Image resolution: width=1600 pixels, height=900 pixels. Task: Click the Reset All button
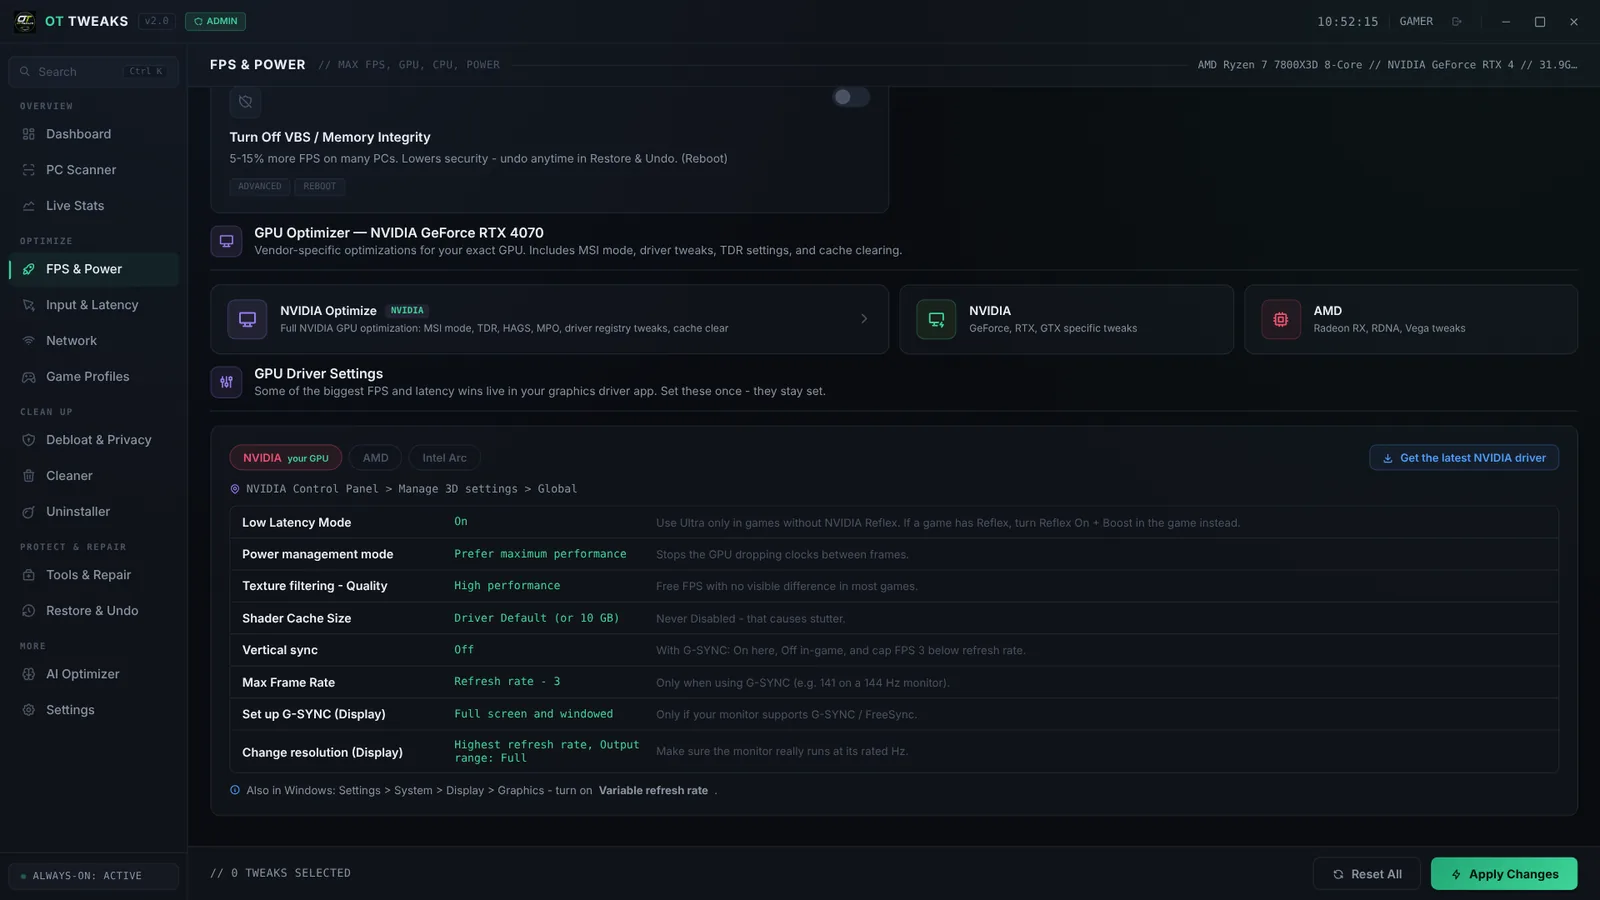(x=1366, y=874)
